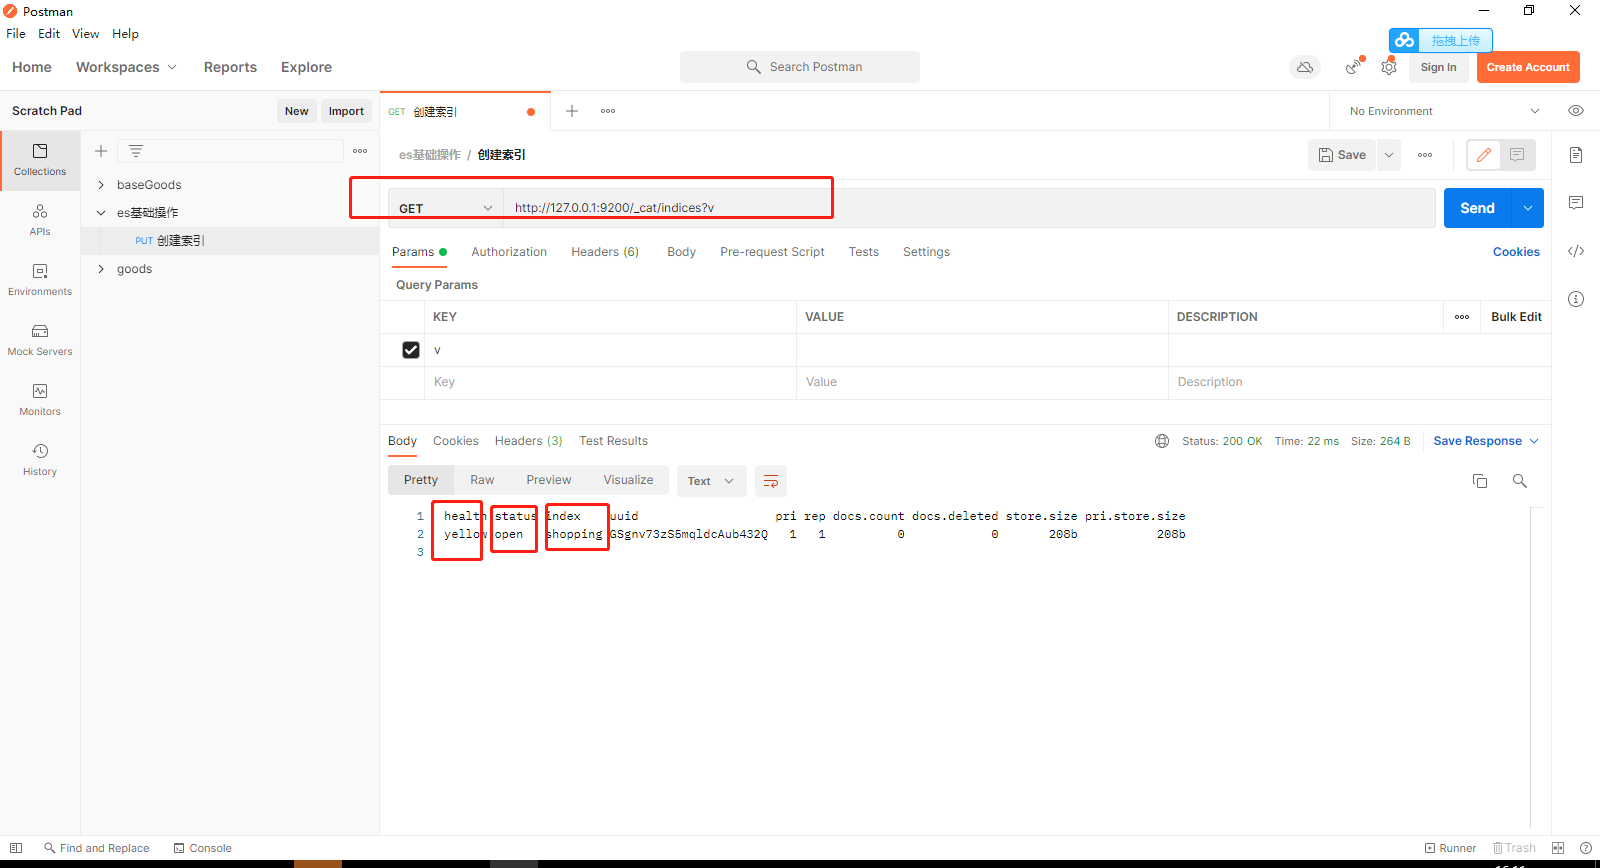Open the View menu
Screen dimensions: 1600x868
click(85, 33)
